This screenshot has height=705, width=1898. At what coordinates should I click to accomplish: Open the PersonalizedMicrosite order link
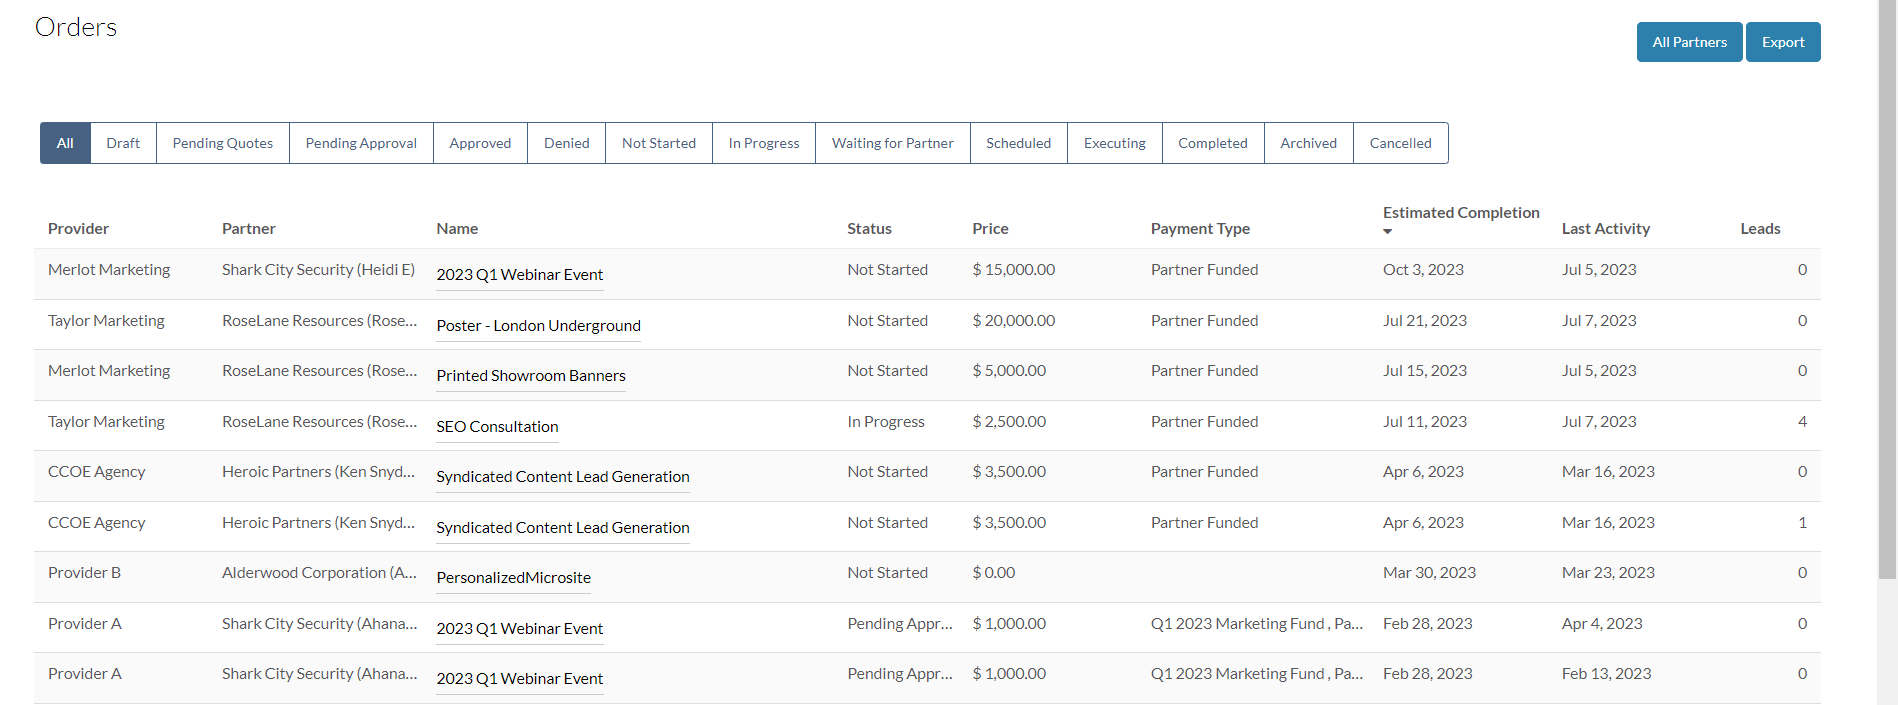click(x=513, y=578)
